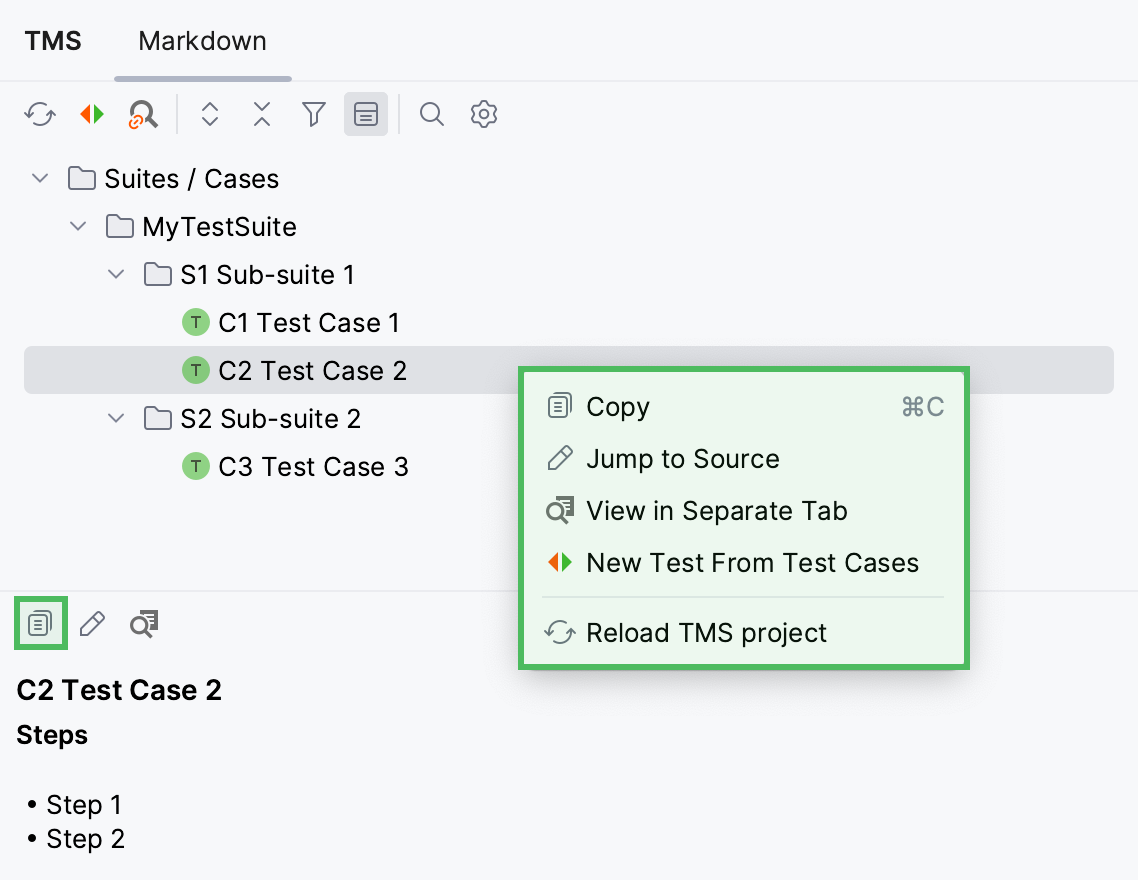Select Reload TMS project from the context menu
The height and width of the screenshot is (880, 1138).
pos(706,632)
